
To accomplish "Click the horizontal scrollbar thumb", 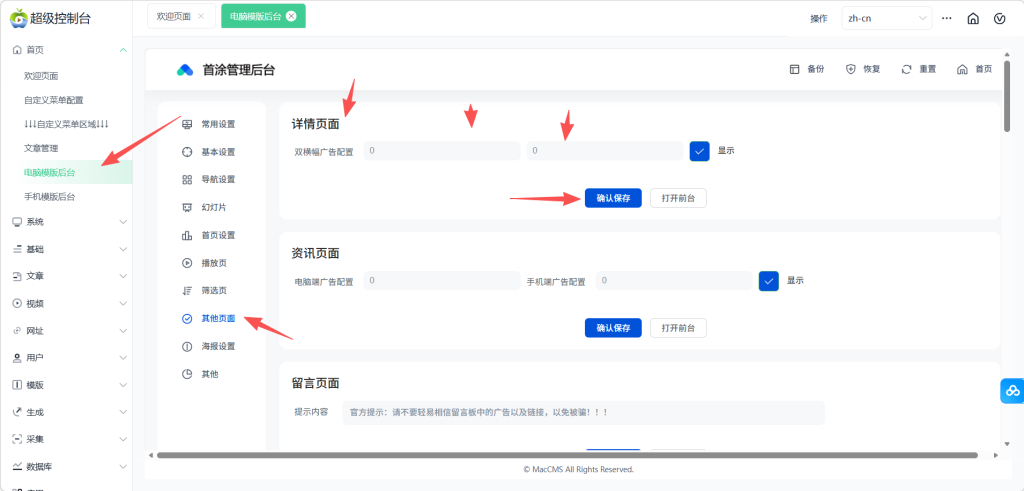I will [567, 455].
